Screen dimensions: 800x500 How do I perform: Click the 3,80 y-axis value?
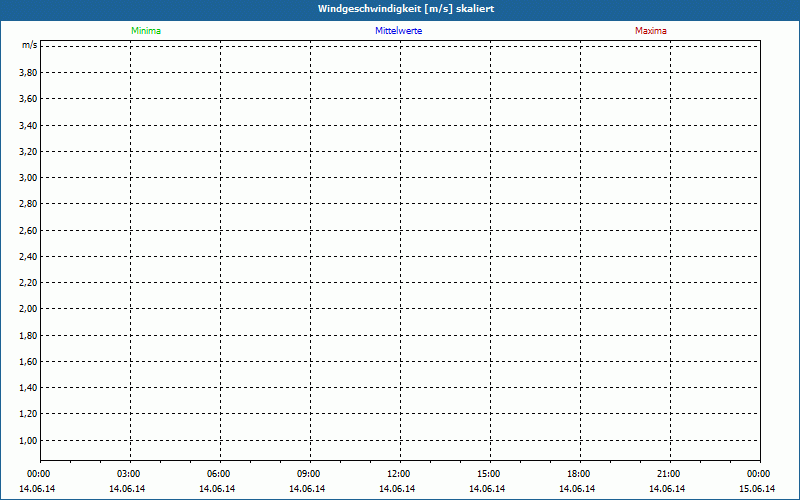[28, 73]
